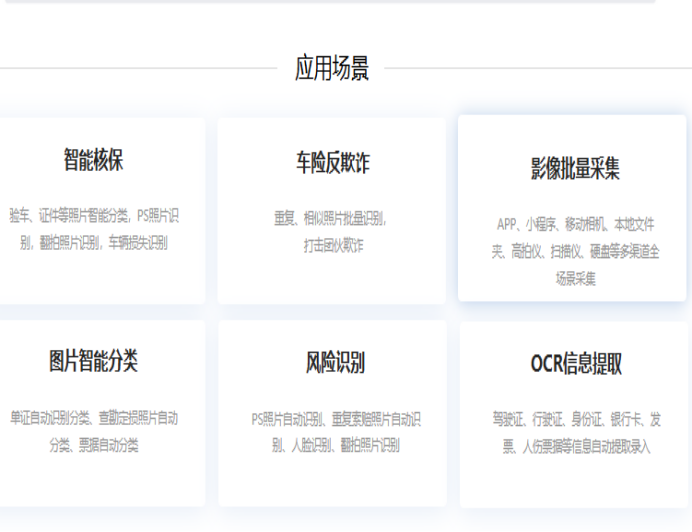Click the 影像批量采集 card title
Screen dimensions: 692x532
(x=575, y=168)
